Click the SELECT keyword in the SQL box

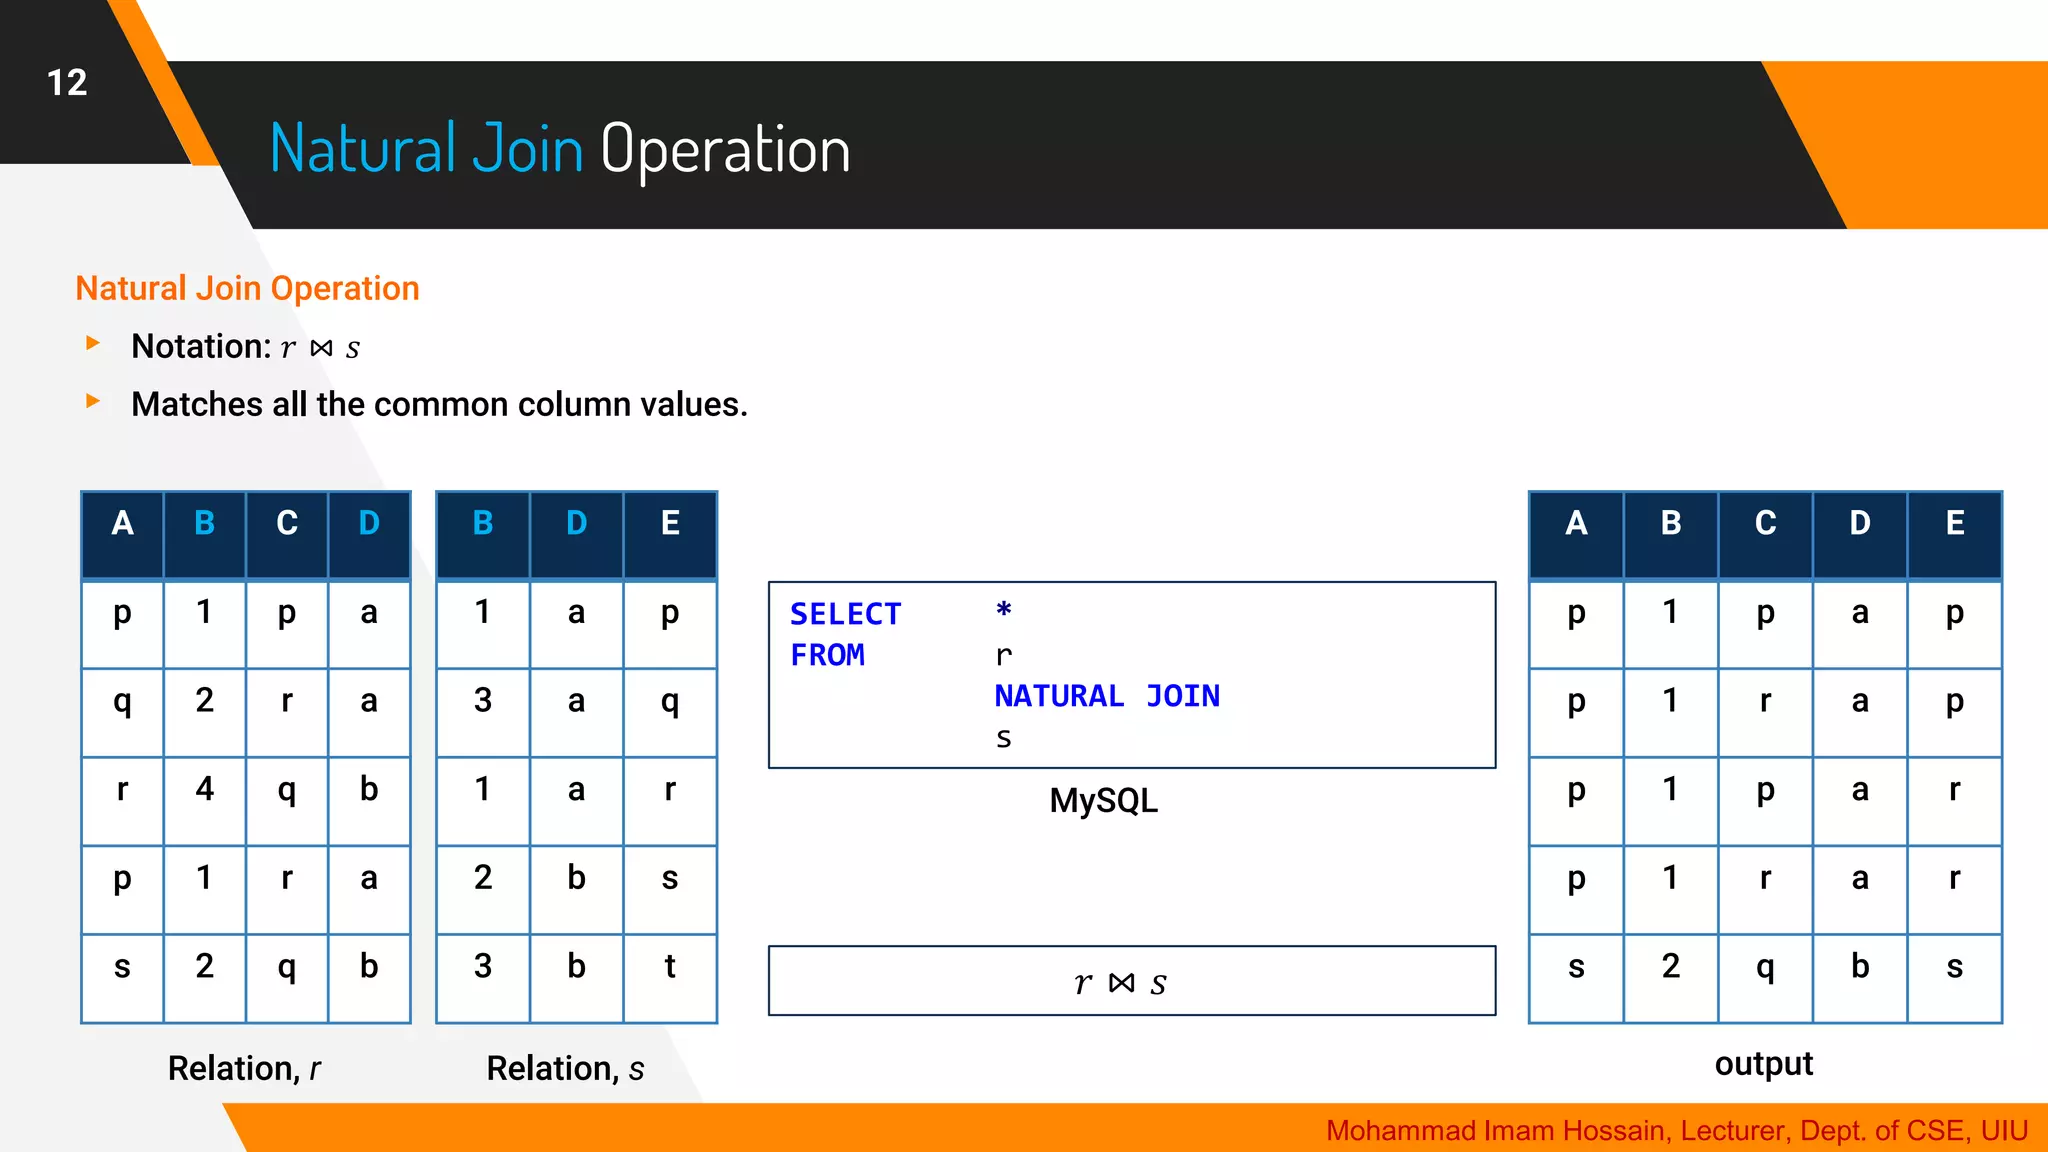click(x=845, y=614)
